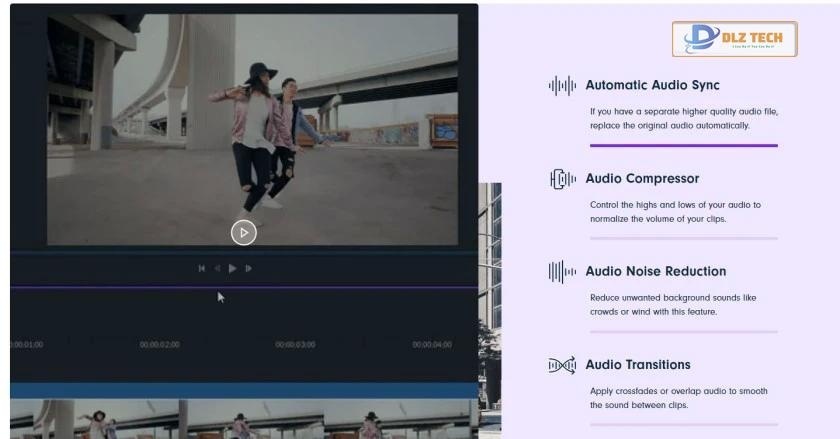Click the Automatic Audio Sync waveform icon

click(x=562, y=86)
